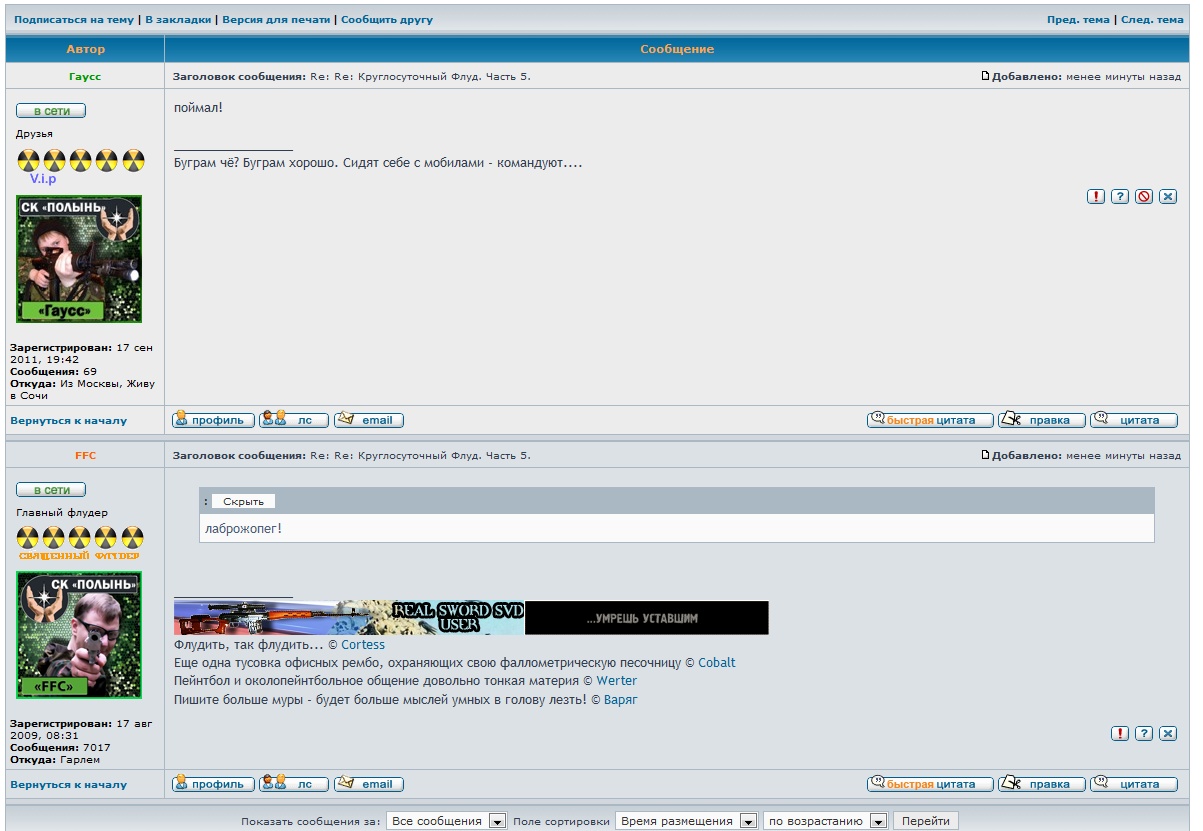Open the 'Все сообщения' dropdown
This screenshot has height=831, width=1203.
[447, 821]
